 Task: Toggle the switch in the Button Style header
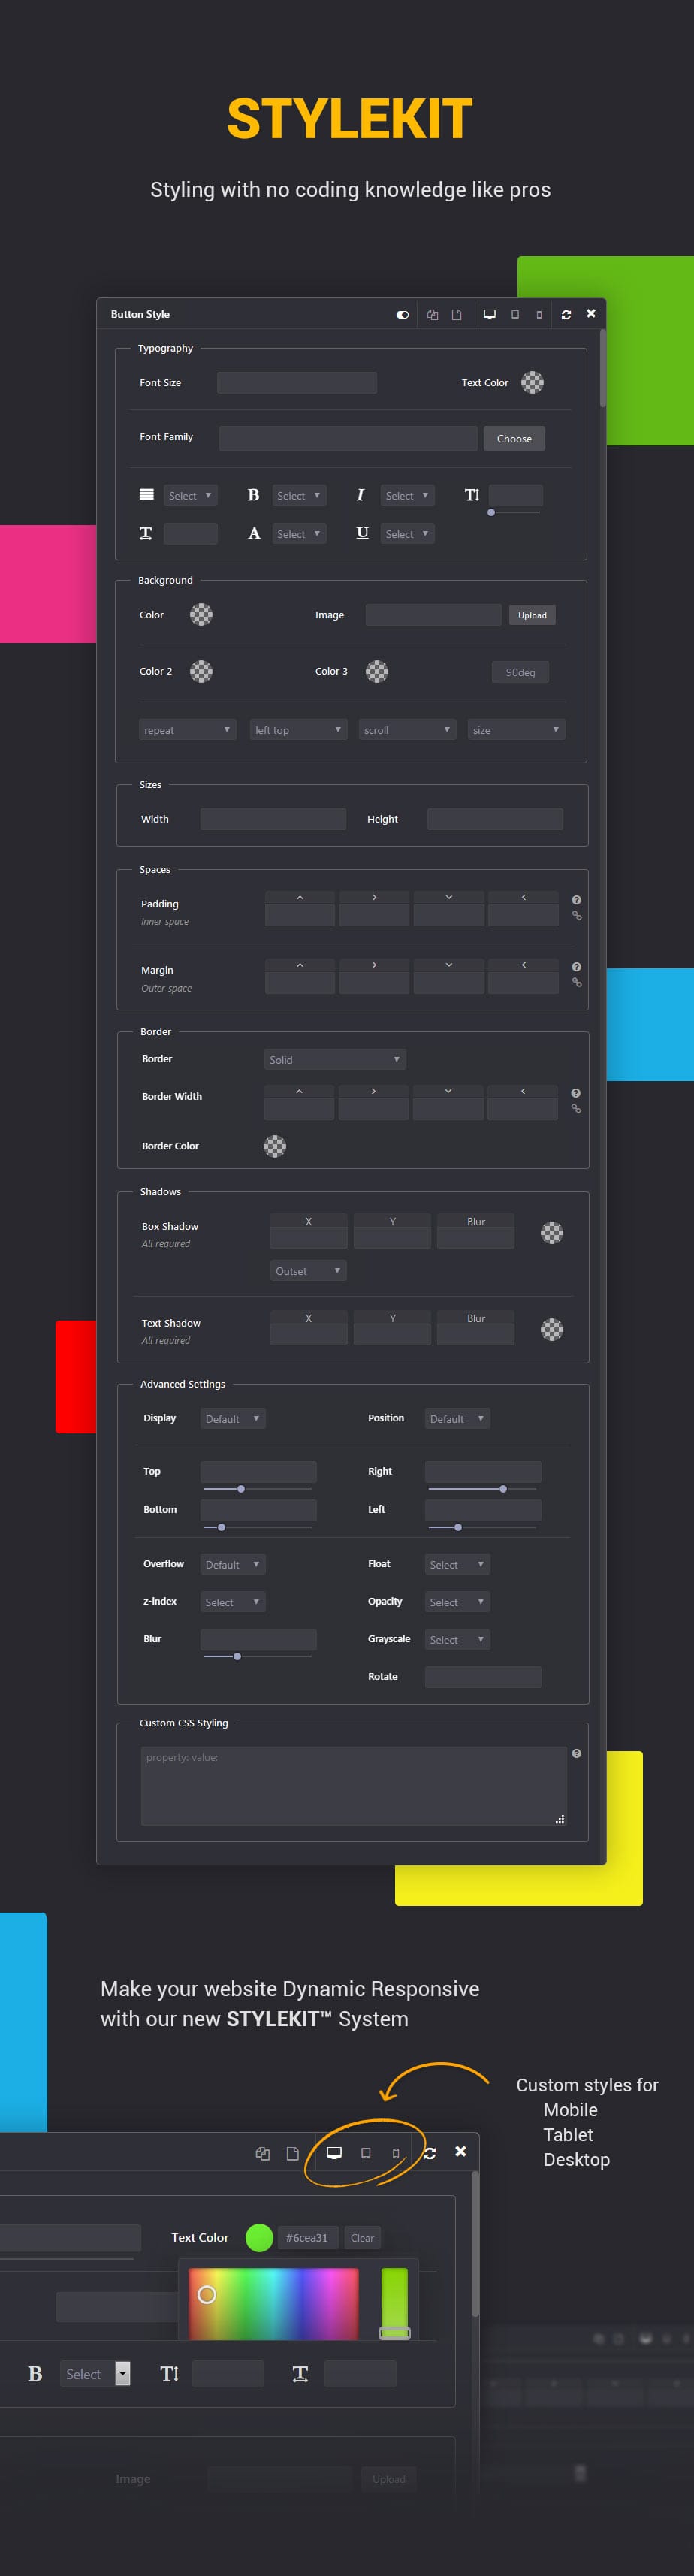pos(402,314)
